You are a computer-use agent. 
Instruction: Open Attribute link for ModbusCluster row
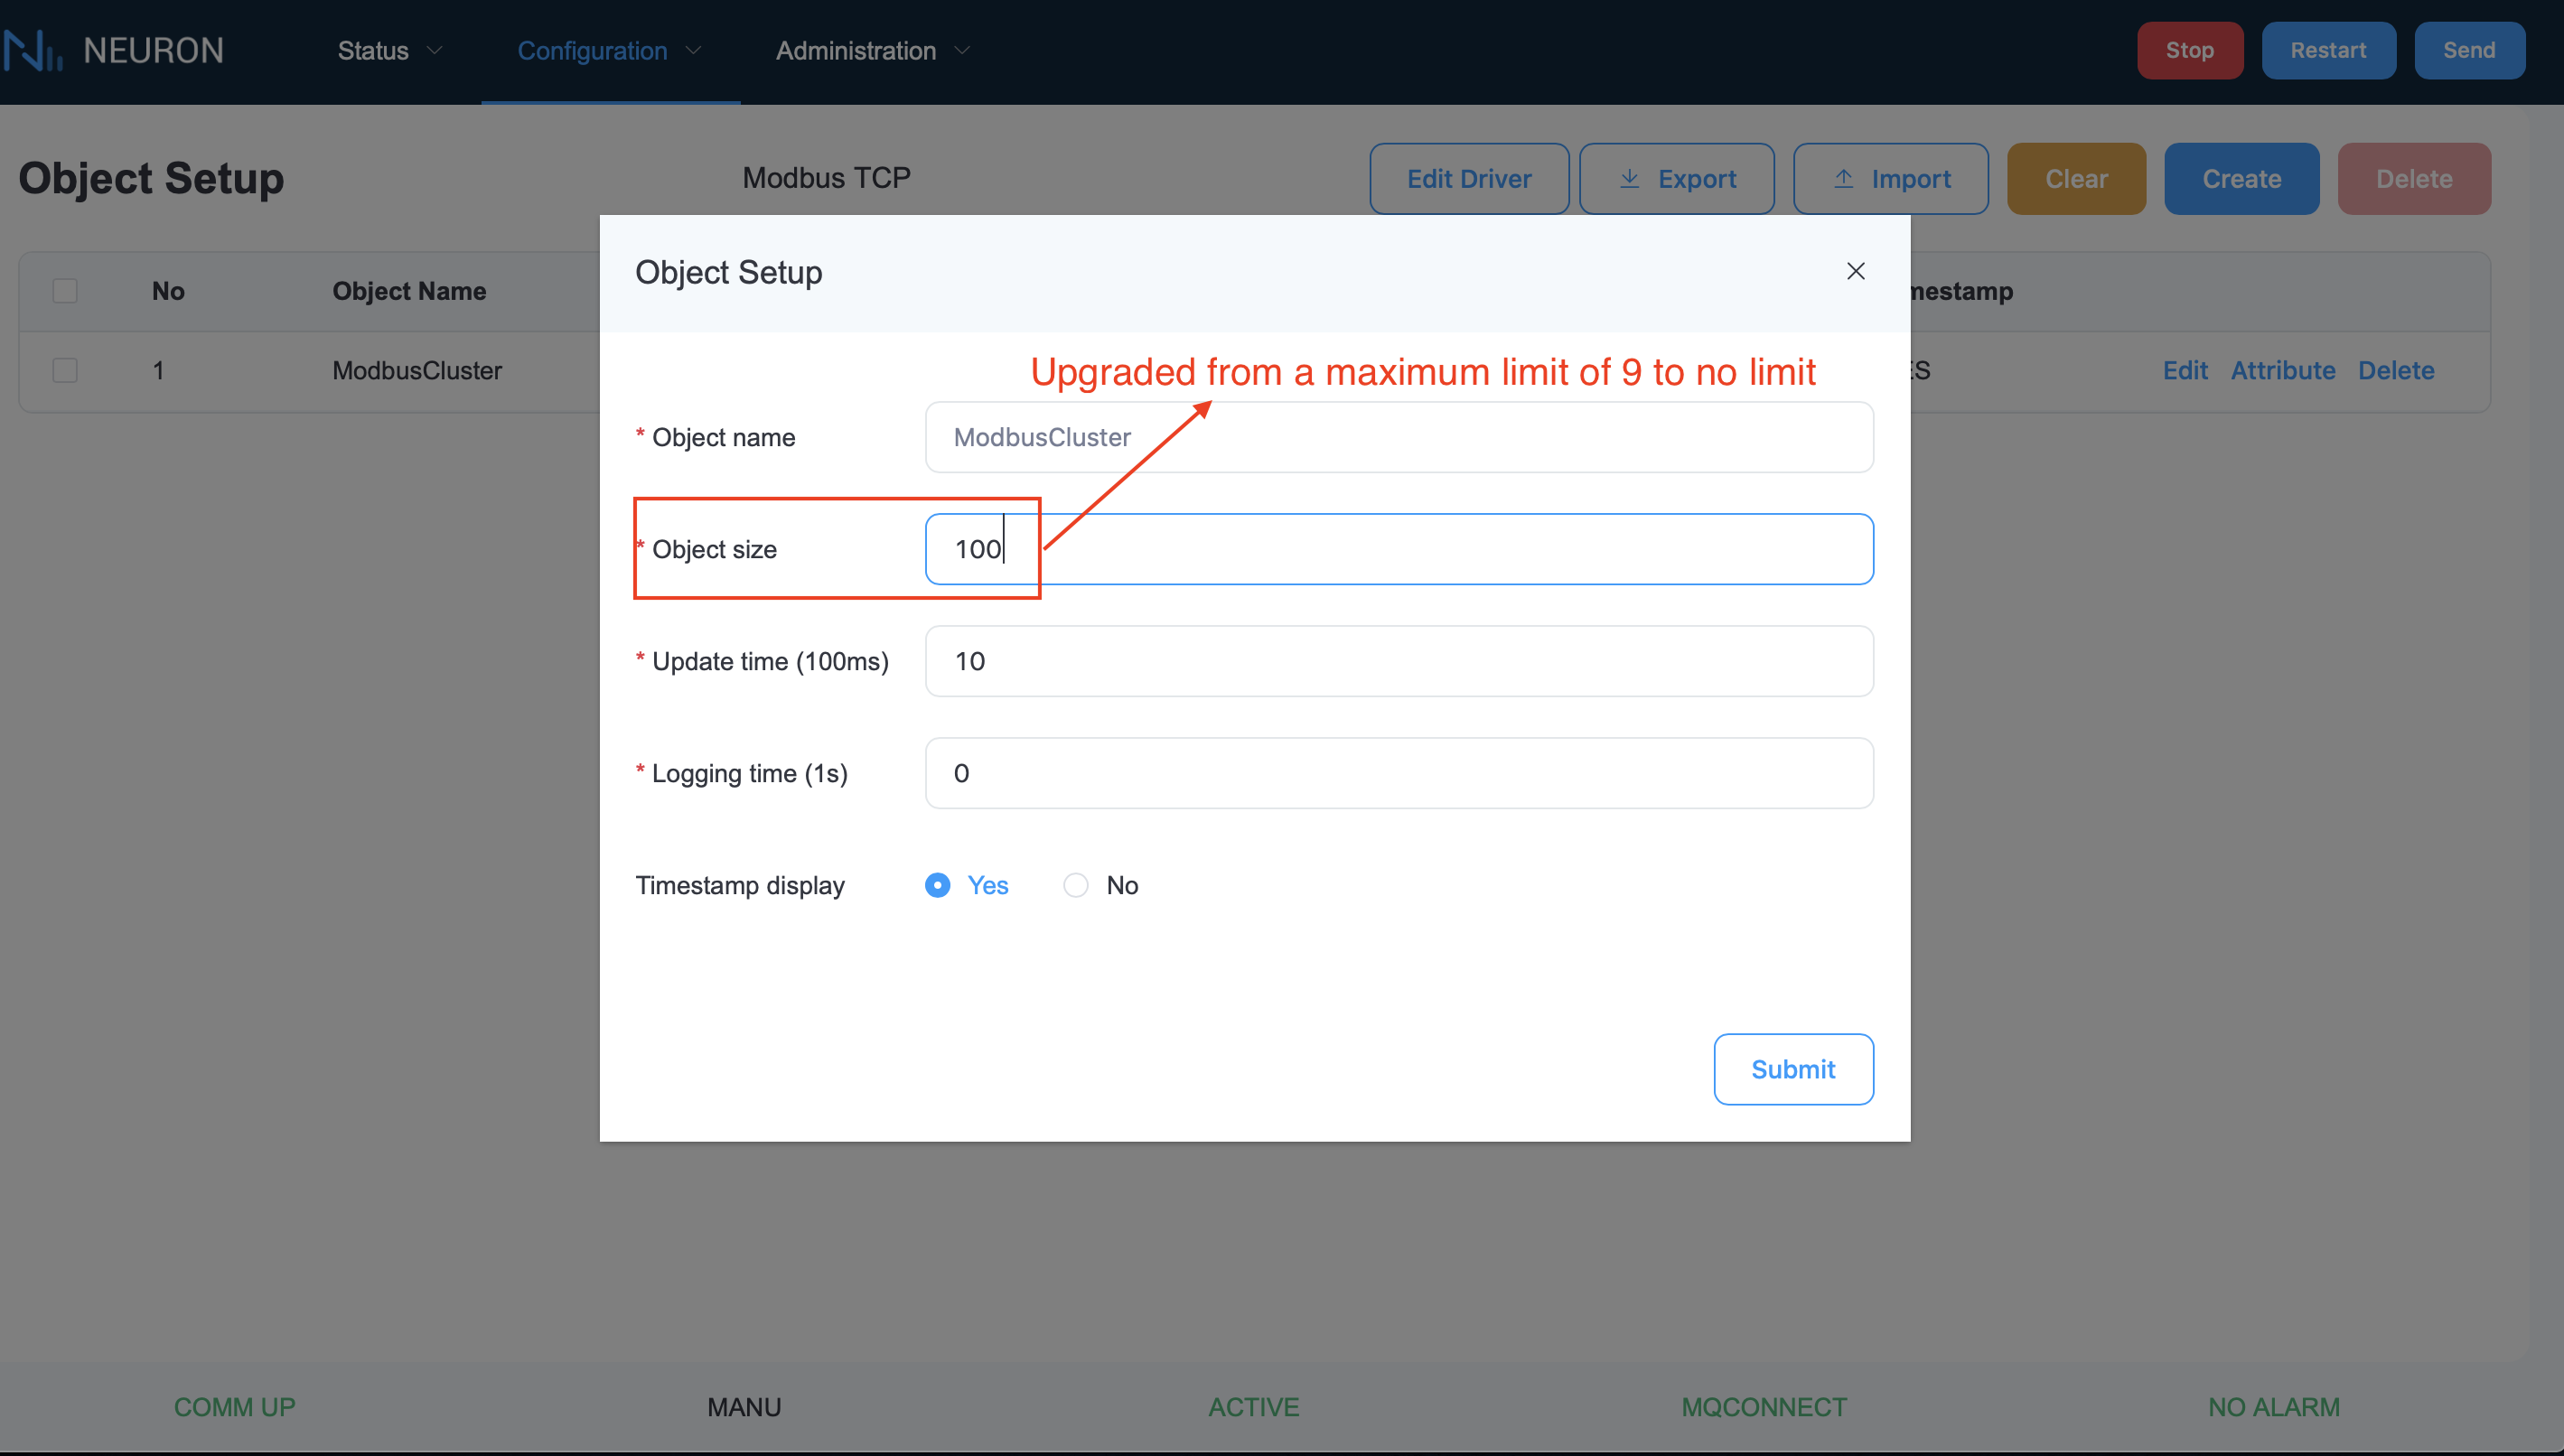(x=2283, y=370)
